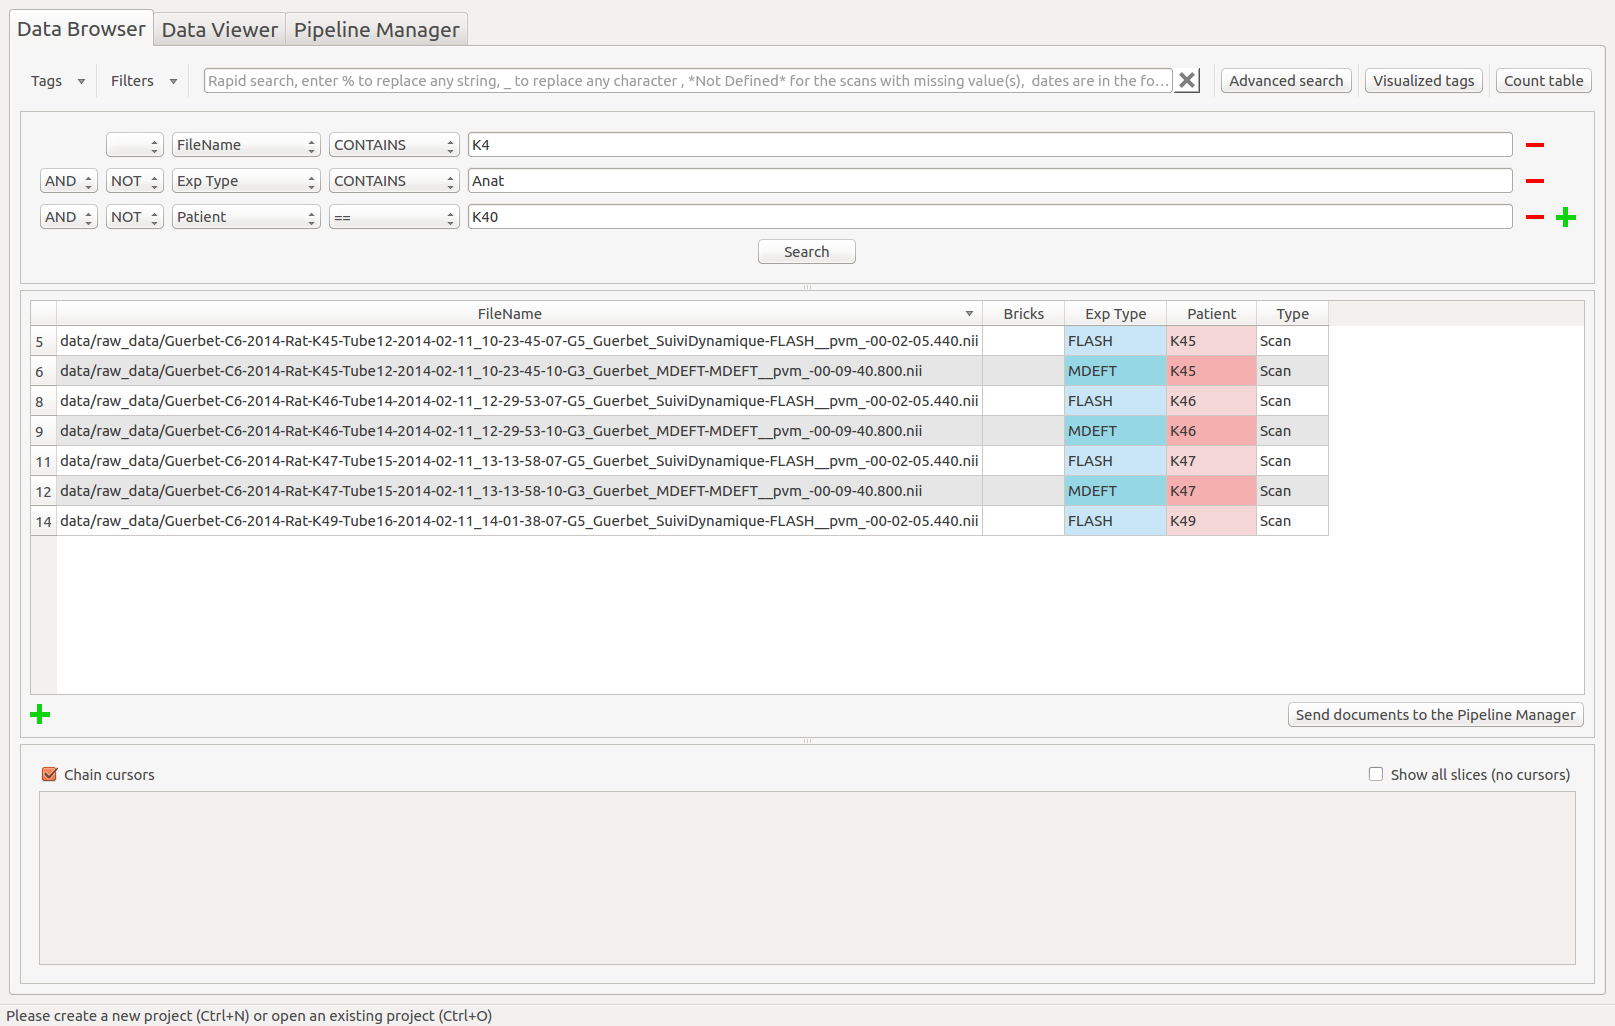The image size is (1615, 1026).
Task: Open the Tags dropdown menu
Action: 58,81
